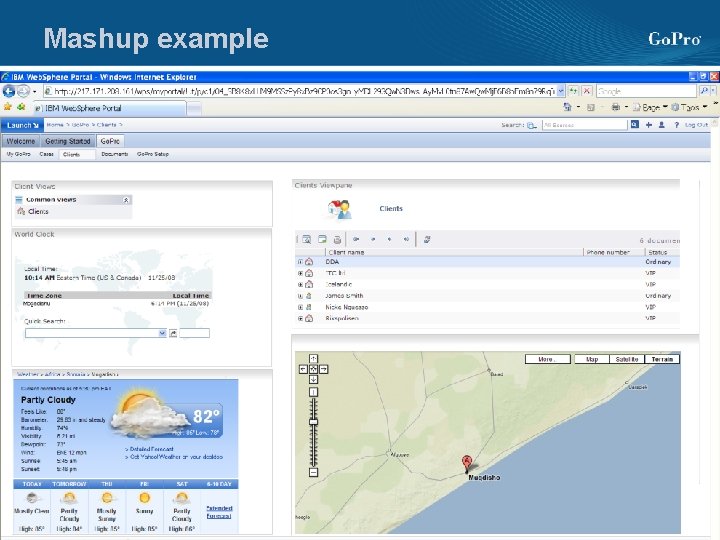Click the new document icon in Clients toolbar
Viewport: 720px width, 540px height.
click(x=322, y=239)
